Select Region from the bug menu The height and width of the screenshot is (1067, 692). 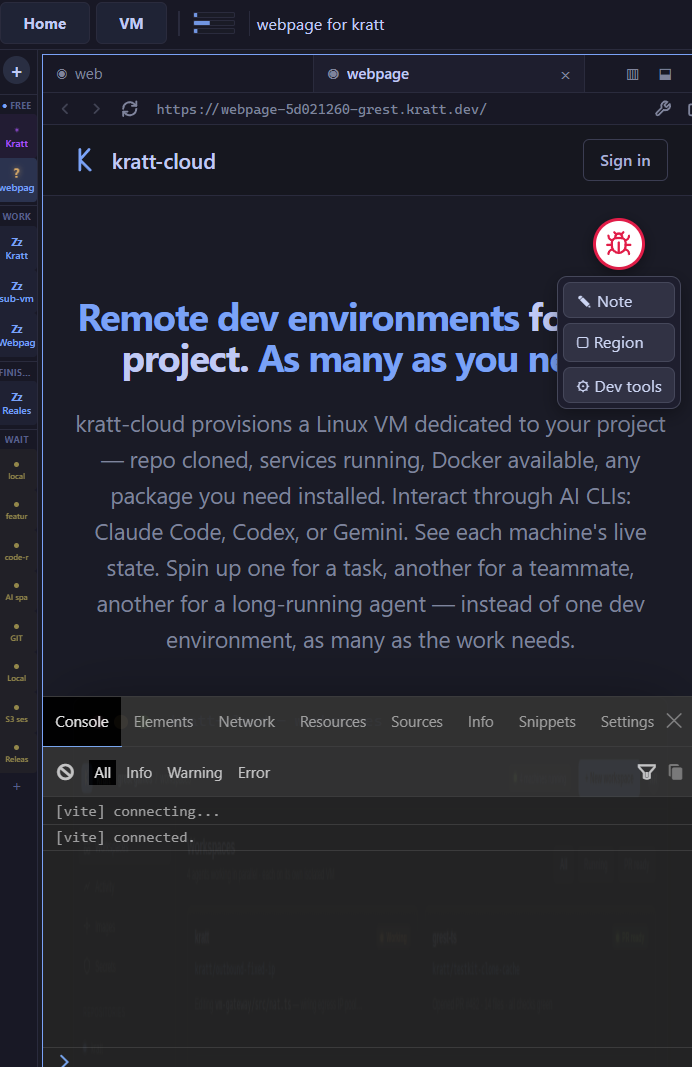tap(619, 342)
